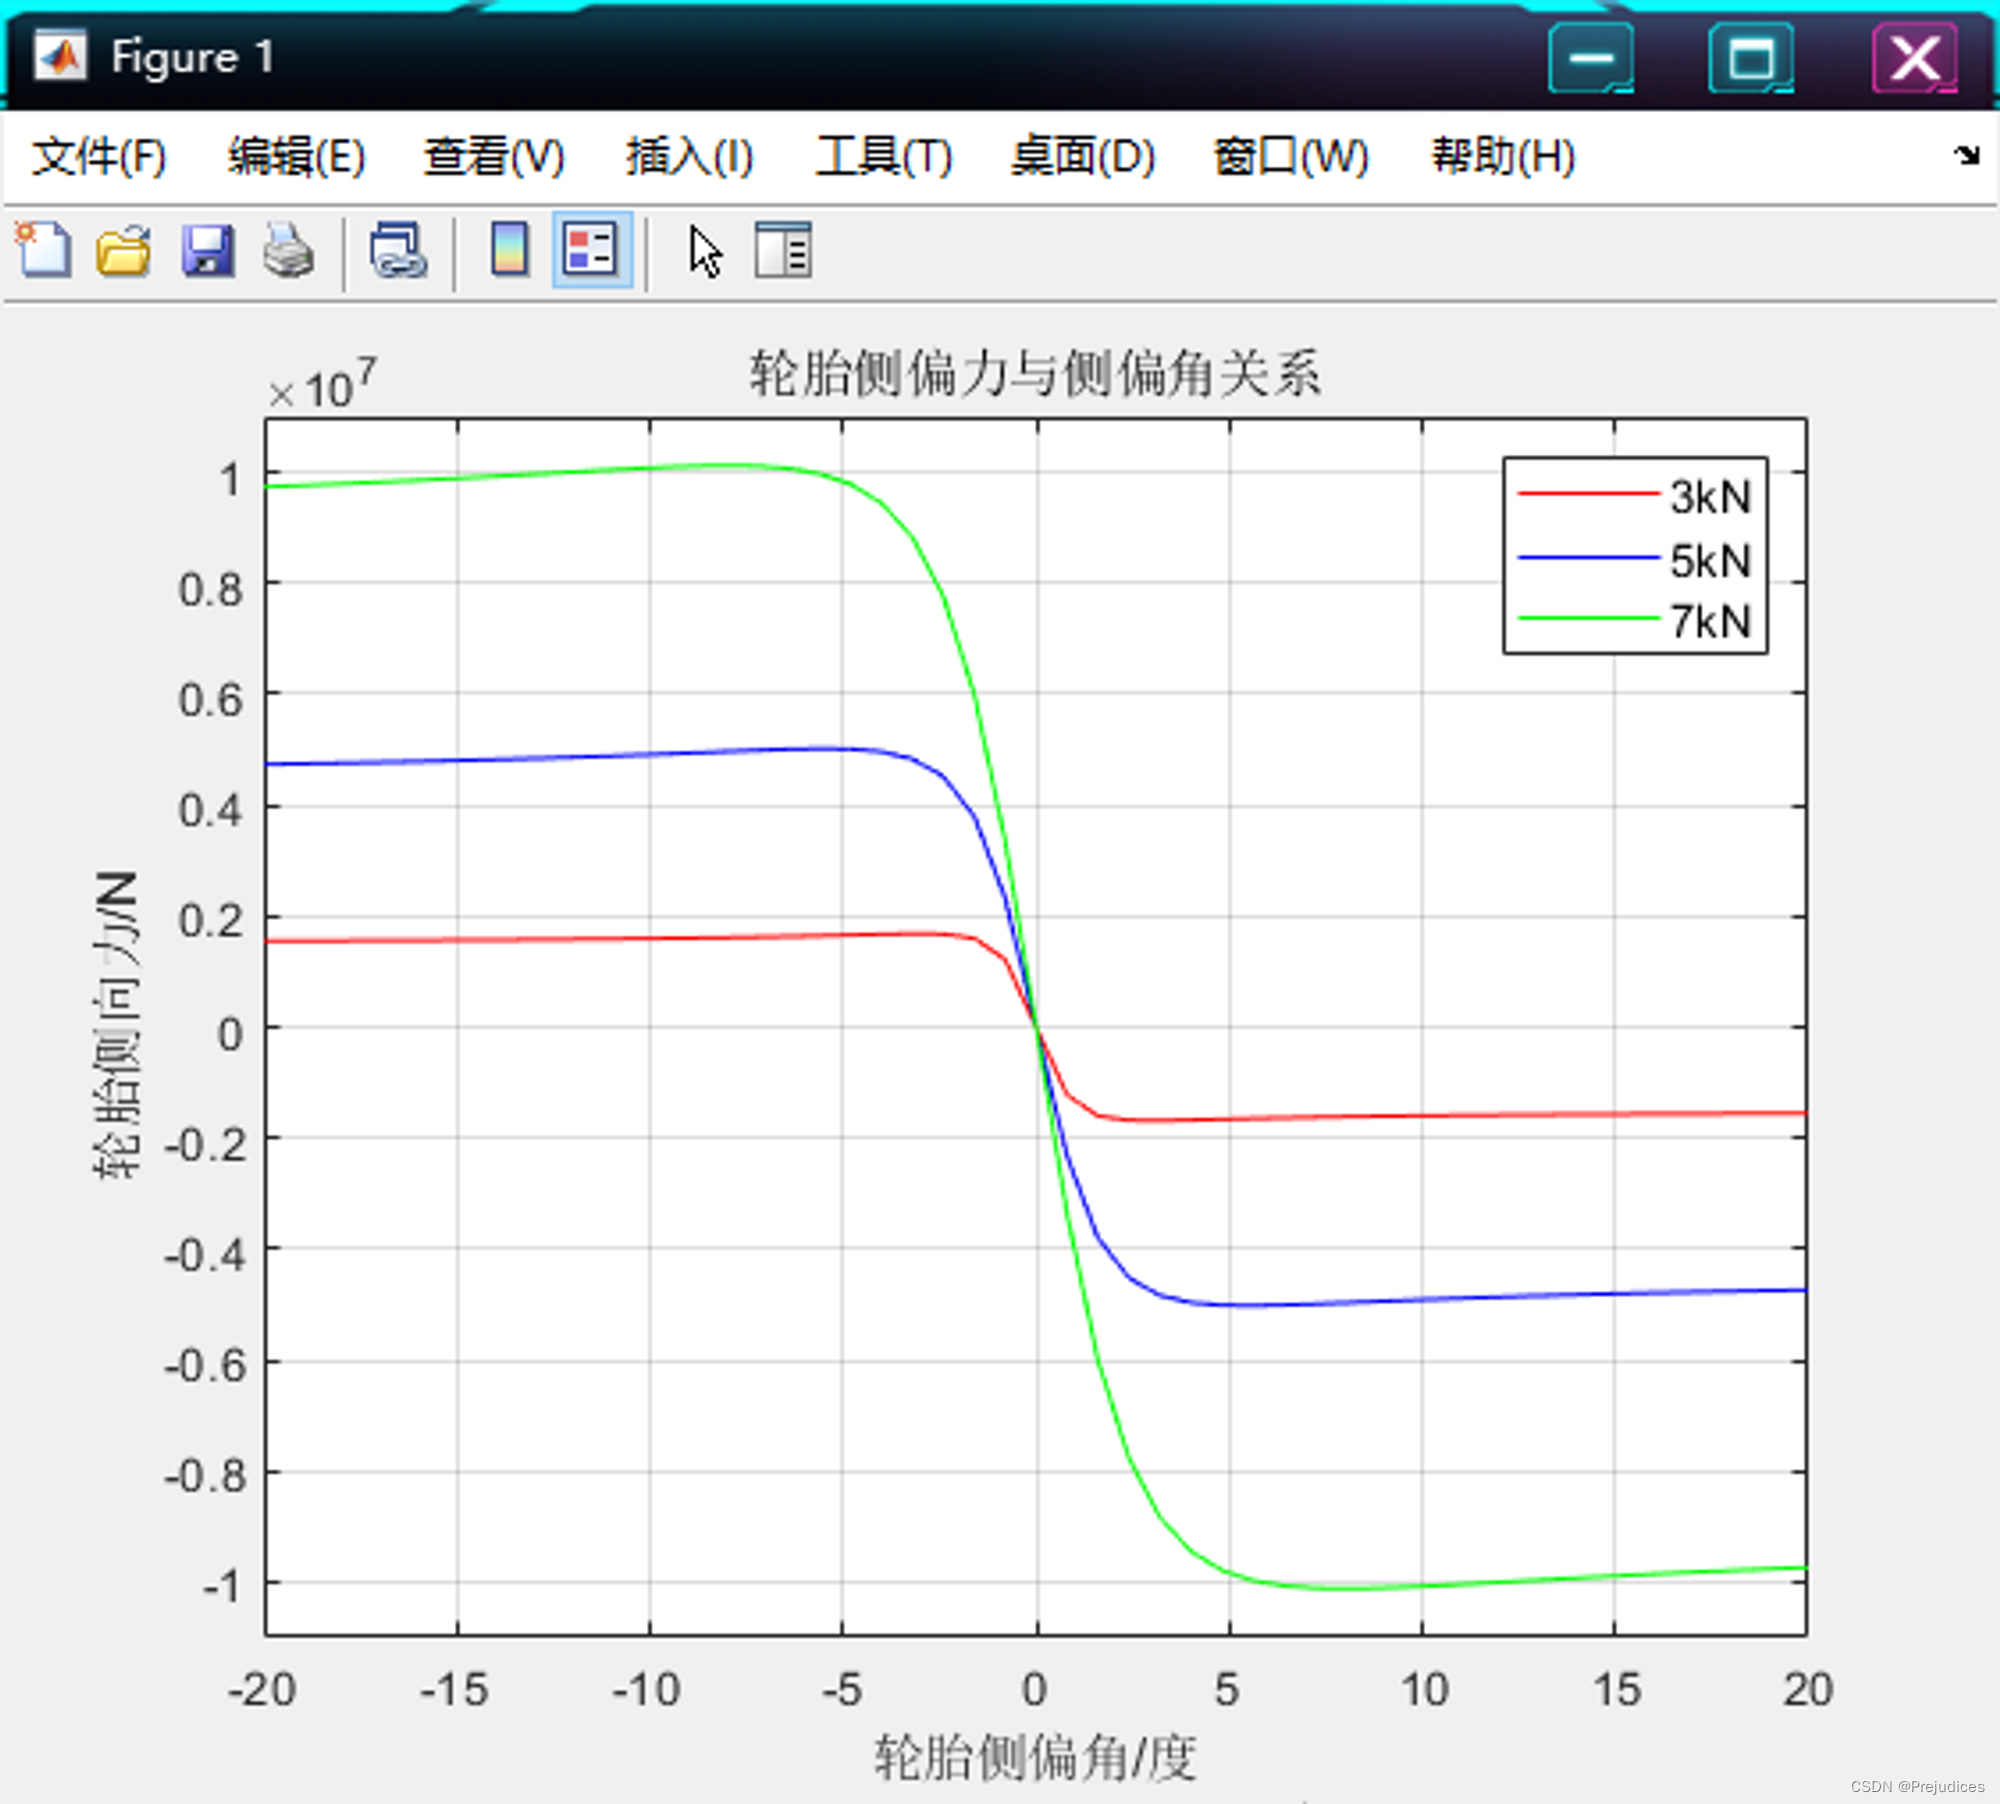Open the 帮助(H) menu

pyautogui.click(x=1503, y=157)
